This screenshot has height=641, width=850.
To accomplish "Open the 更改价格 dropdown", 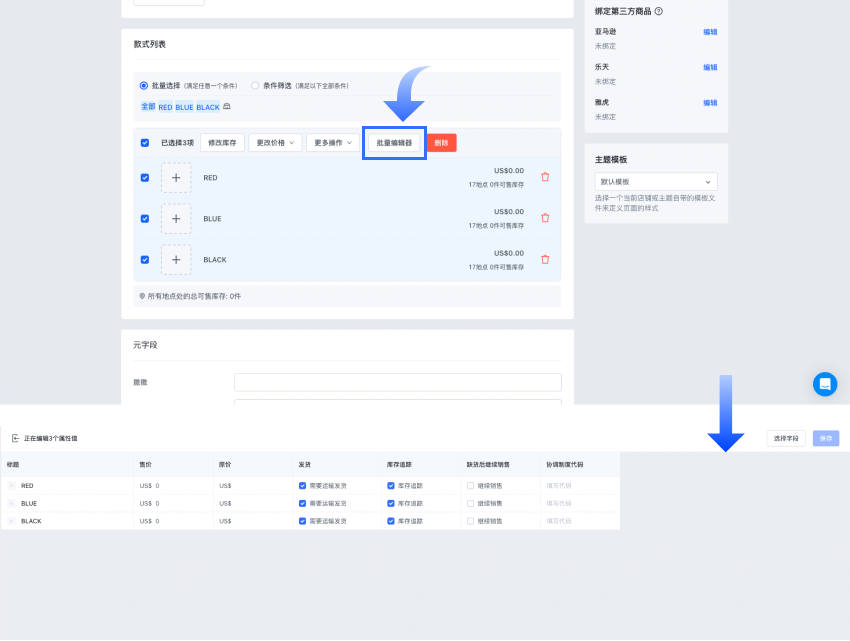I will pyautogui.click(x=275, y=143).
